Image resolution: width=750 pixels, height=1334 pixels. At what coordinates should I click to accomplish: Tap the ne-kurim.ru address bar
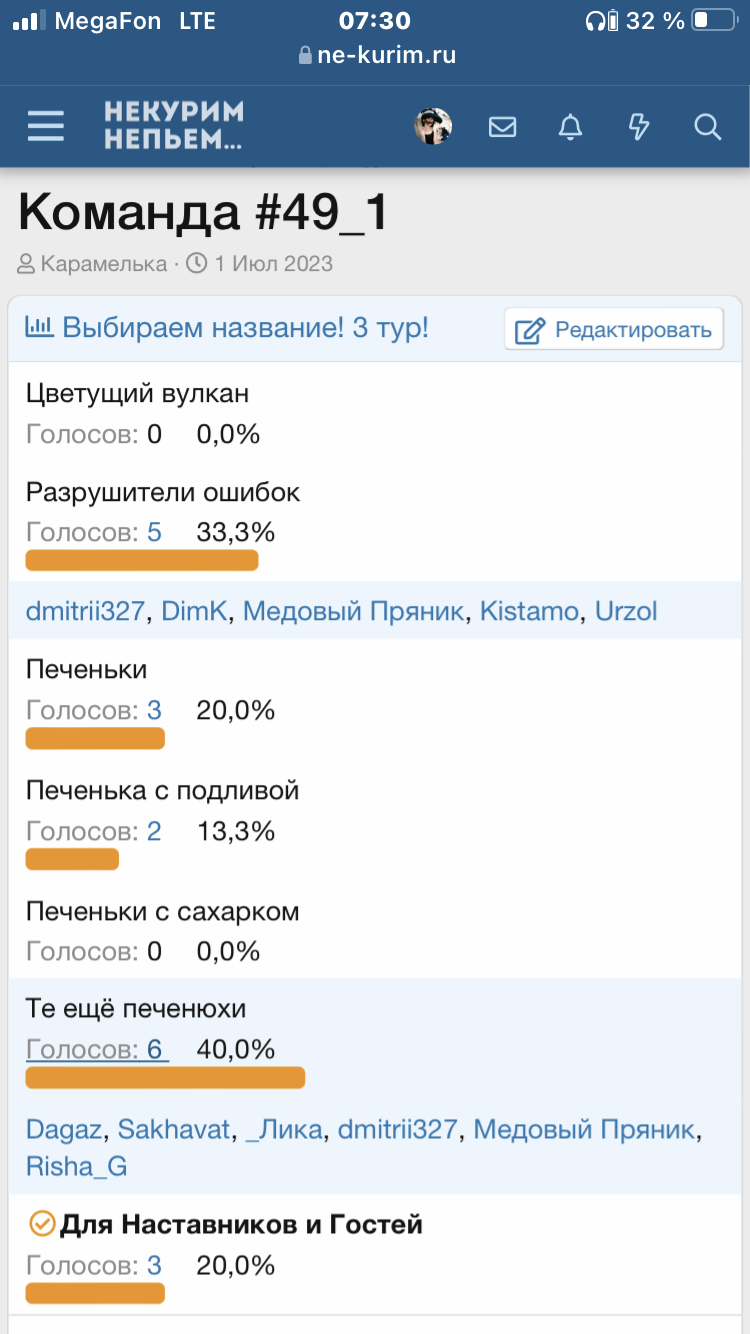376,55
